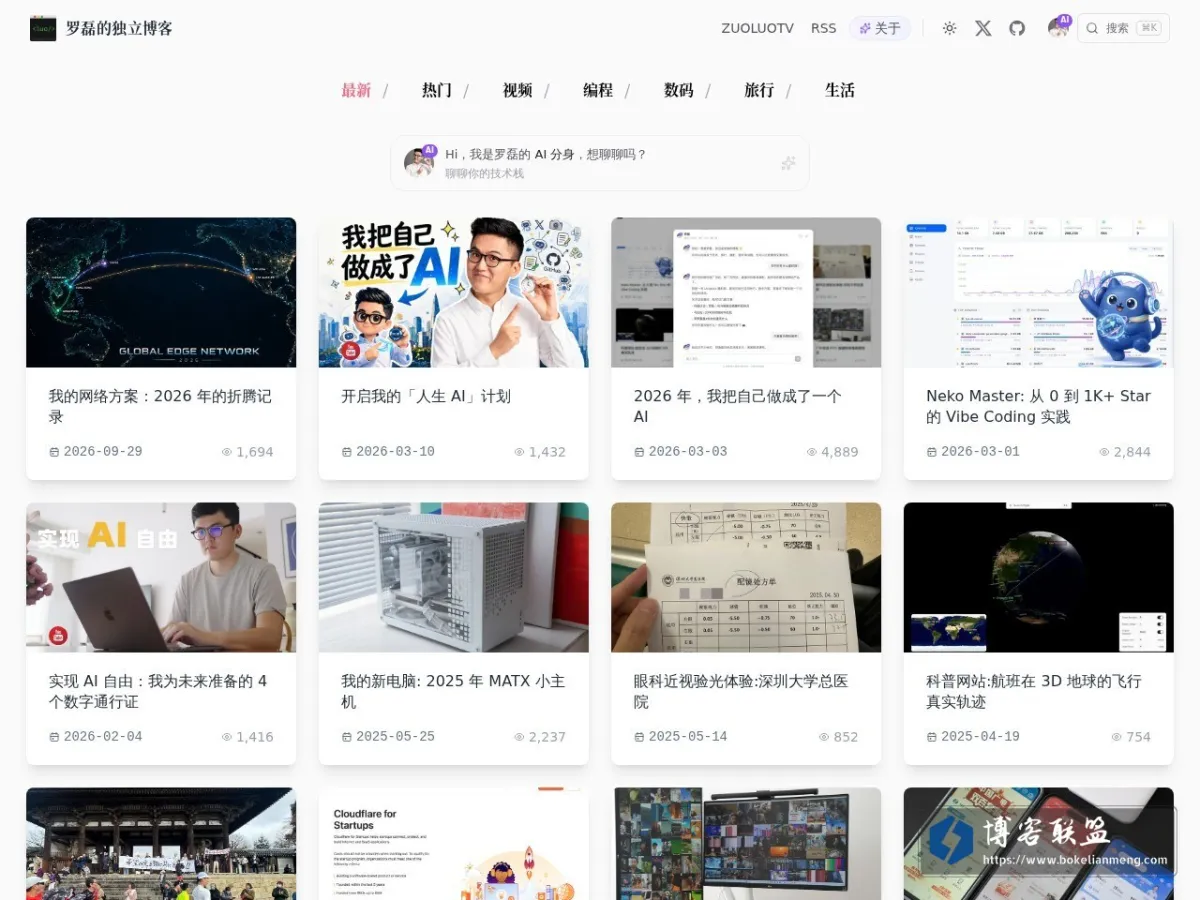
Task: Select the 视频 tab
Action: (517, 90)
